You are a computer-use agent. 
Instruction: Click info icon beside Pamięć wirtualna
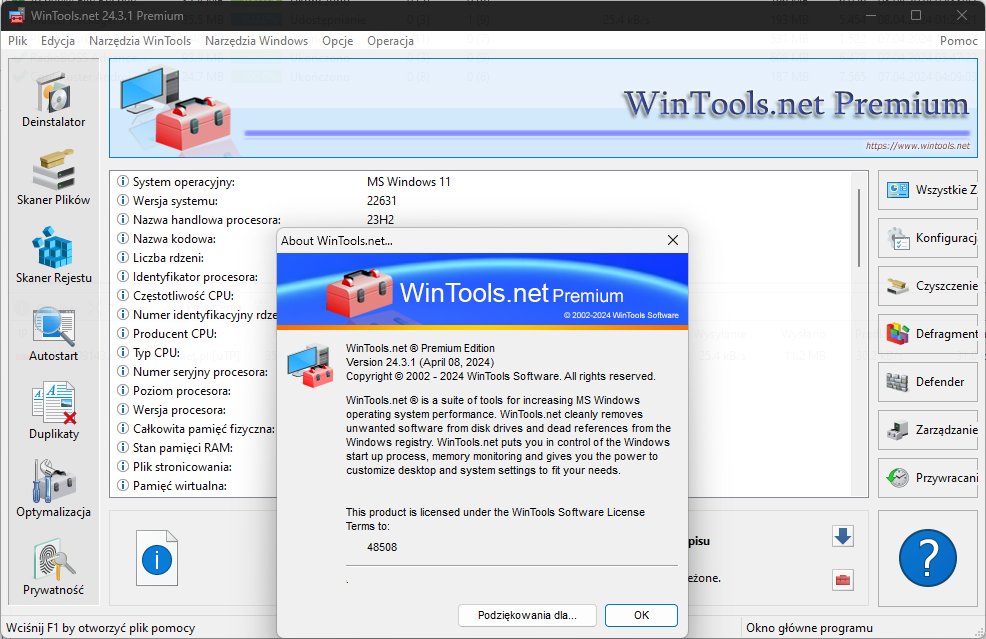[x=123, y=485]
